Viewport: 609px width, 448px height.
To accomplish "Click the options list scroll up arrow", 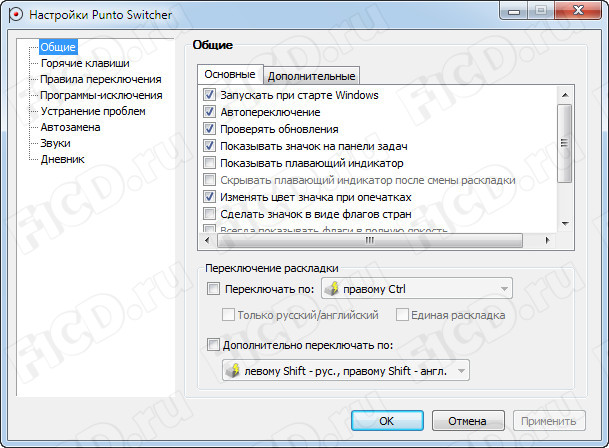I will (x=565, y=95).
